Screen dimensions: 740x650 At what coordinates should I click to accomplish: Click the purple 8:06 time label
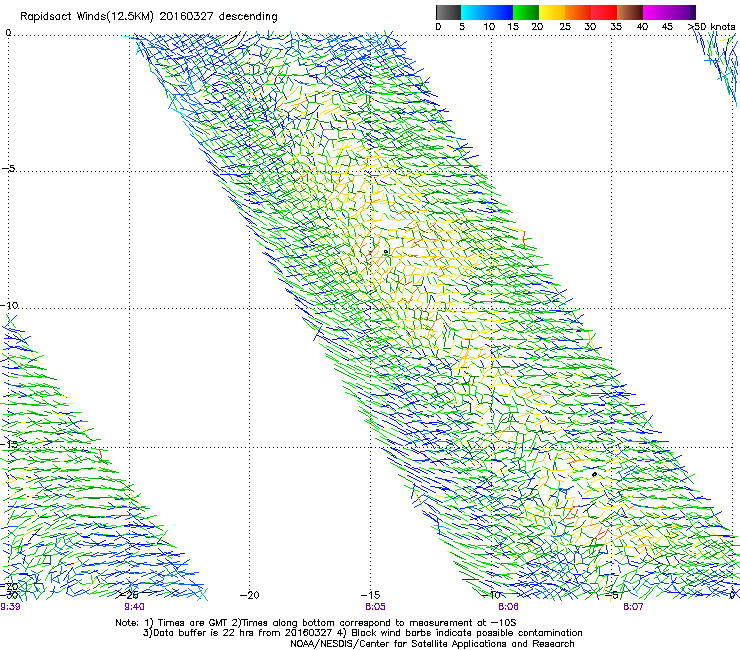coord(508,607)
